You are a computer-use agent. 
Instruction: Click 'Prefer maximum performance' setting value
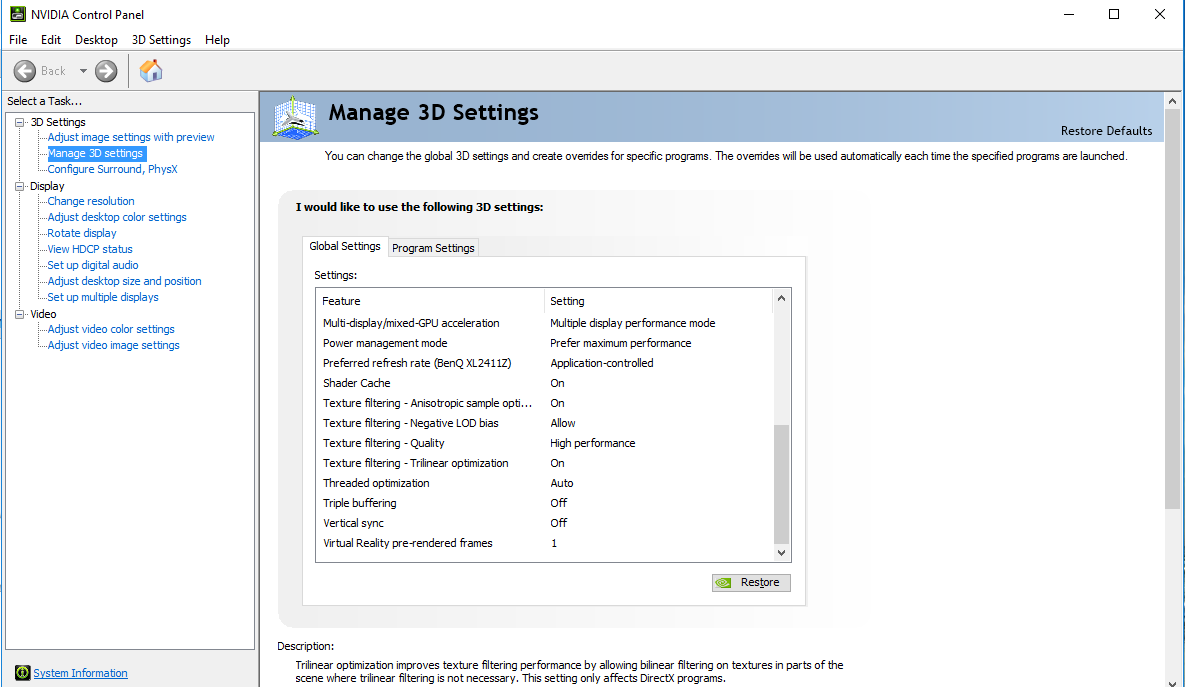[620, 343]
